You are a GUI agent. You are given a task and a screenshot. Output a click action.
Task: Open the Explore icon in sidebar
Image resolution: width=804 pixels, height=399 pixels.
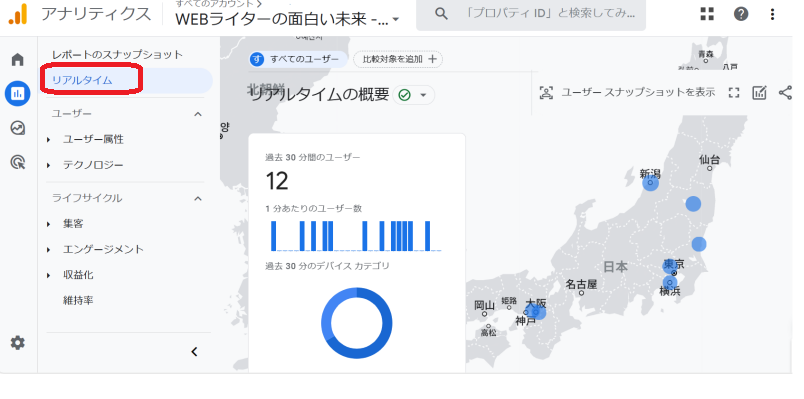pos(17,128)
